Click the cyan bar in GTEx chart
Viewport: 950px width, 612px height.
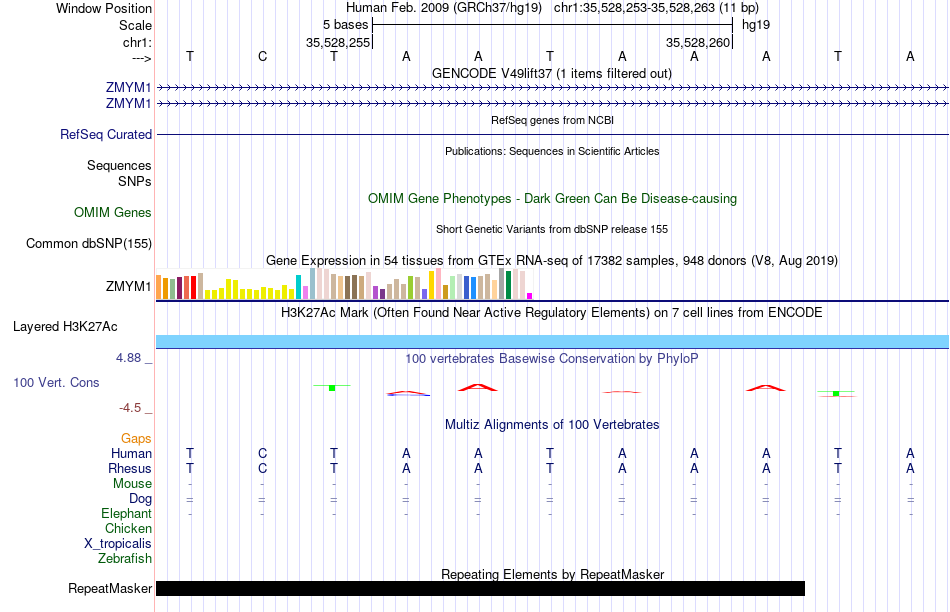(x=298, y=287)
